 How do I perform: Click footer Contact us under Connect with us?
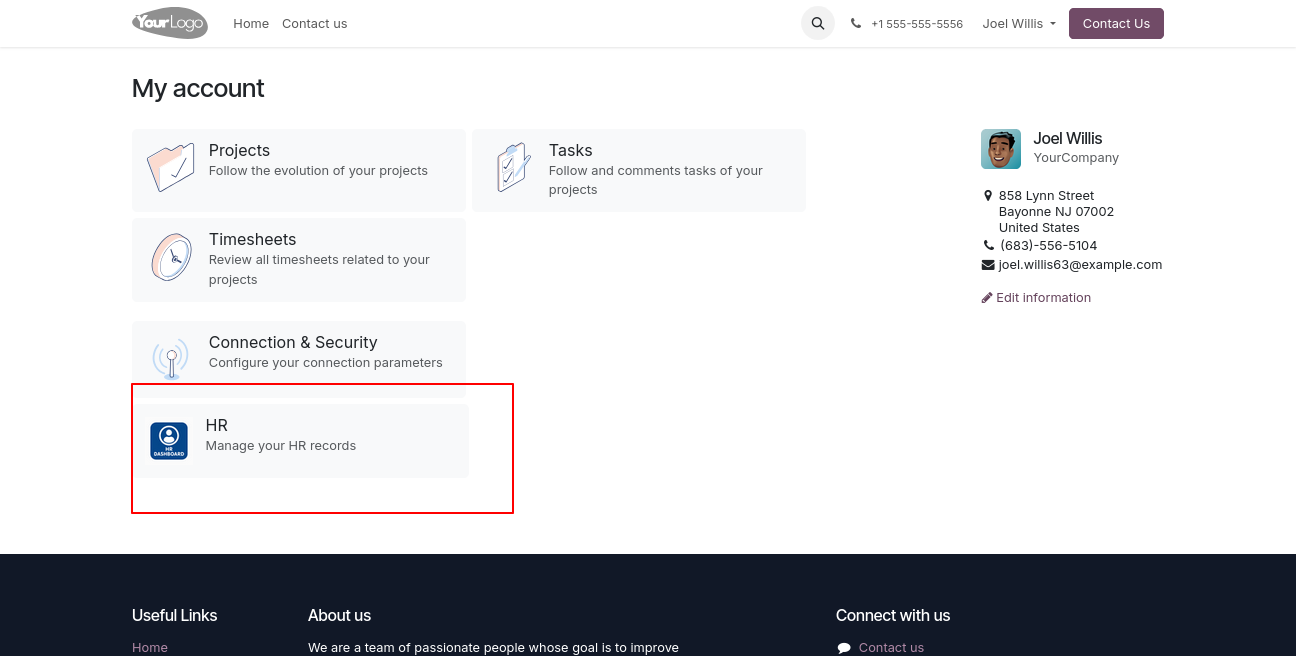click(891, 647)
